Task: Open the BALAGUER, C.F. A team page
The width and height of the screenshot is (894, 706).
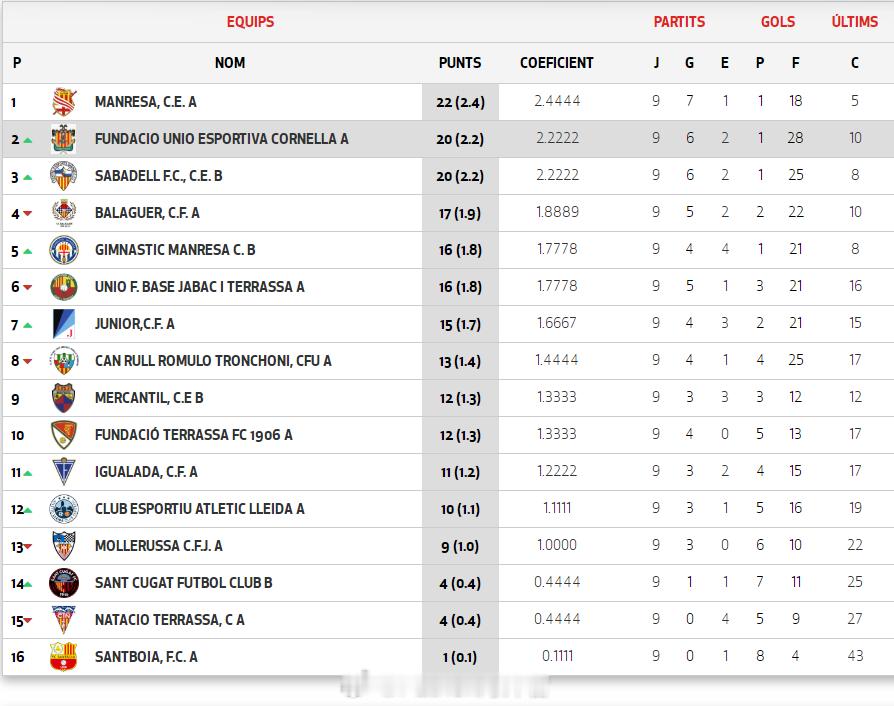Action: pyautogui.click(x=147, y=213)
